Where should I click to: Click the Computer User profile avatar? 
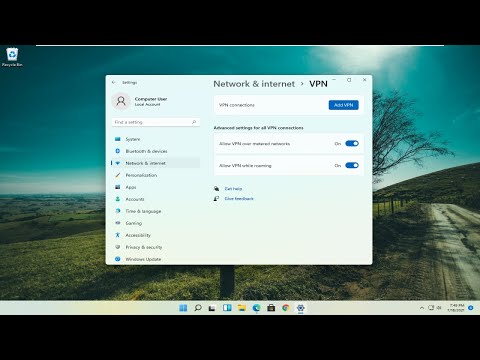click(121, 101)
